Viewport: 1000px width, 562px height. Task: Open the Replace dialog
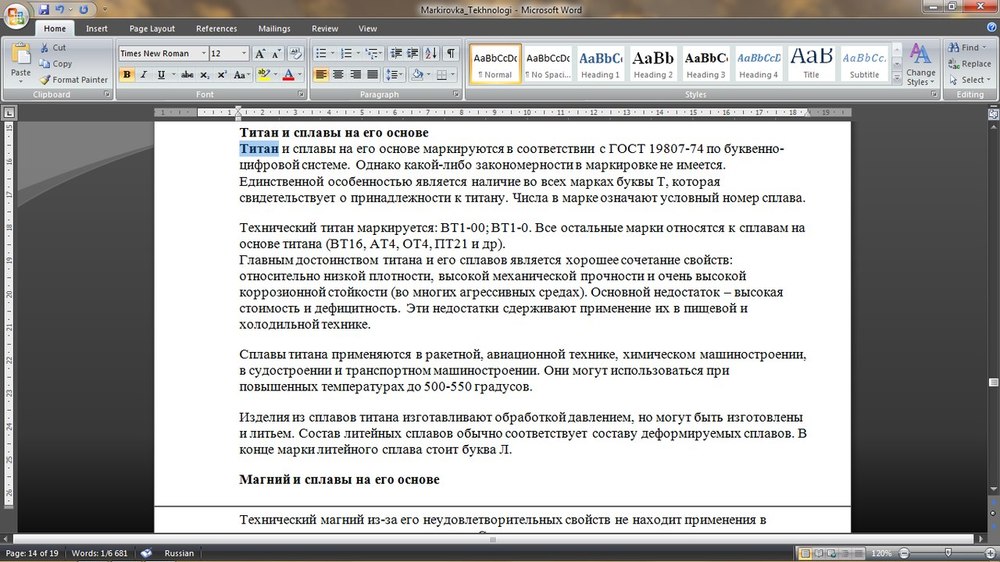tap(970, 64)
